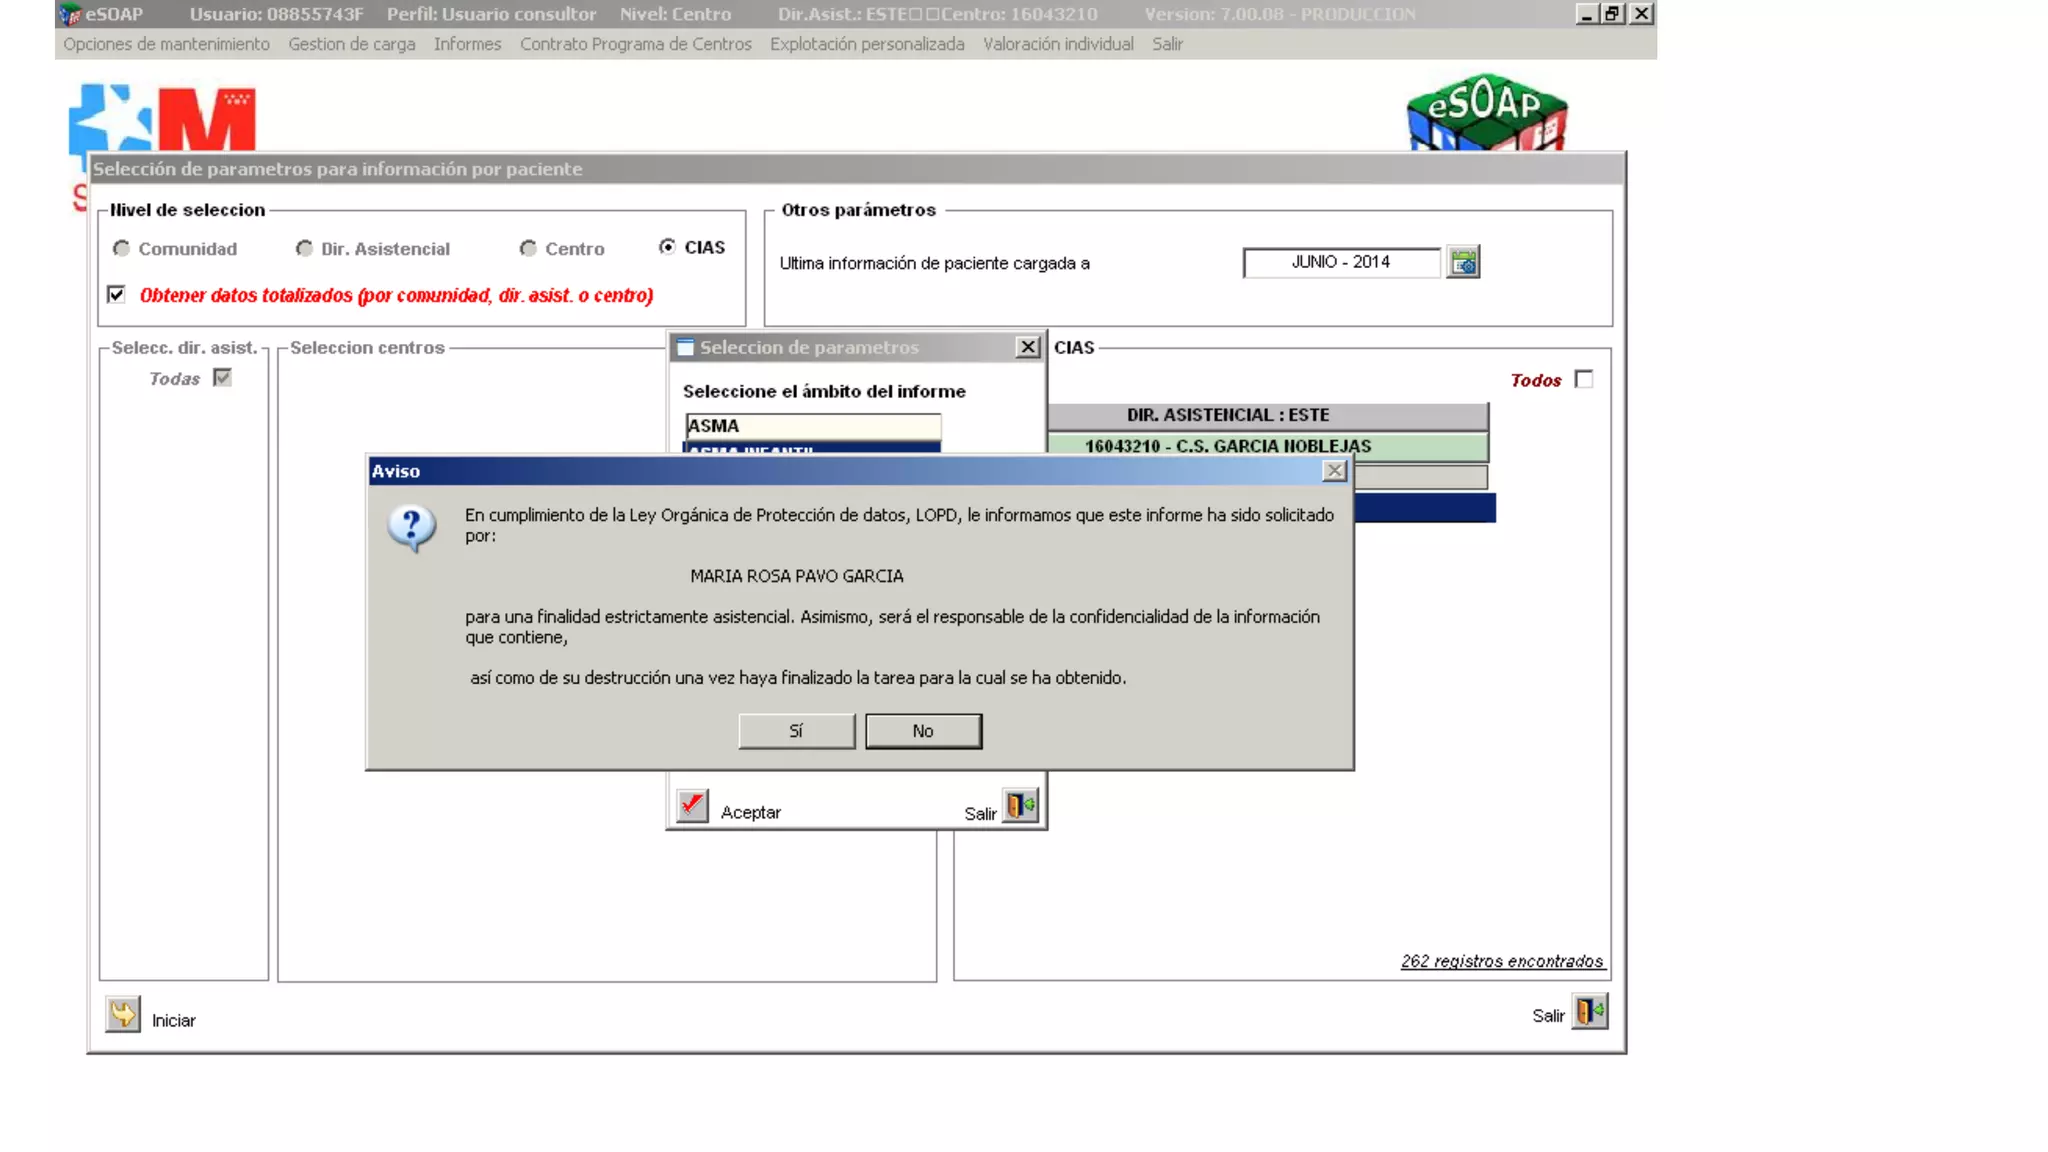Viewport: 2048px width, 1152px height.
Task: Open the Contrato Programa de Centros menu
Action: (635, 44)
